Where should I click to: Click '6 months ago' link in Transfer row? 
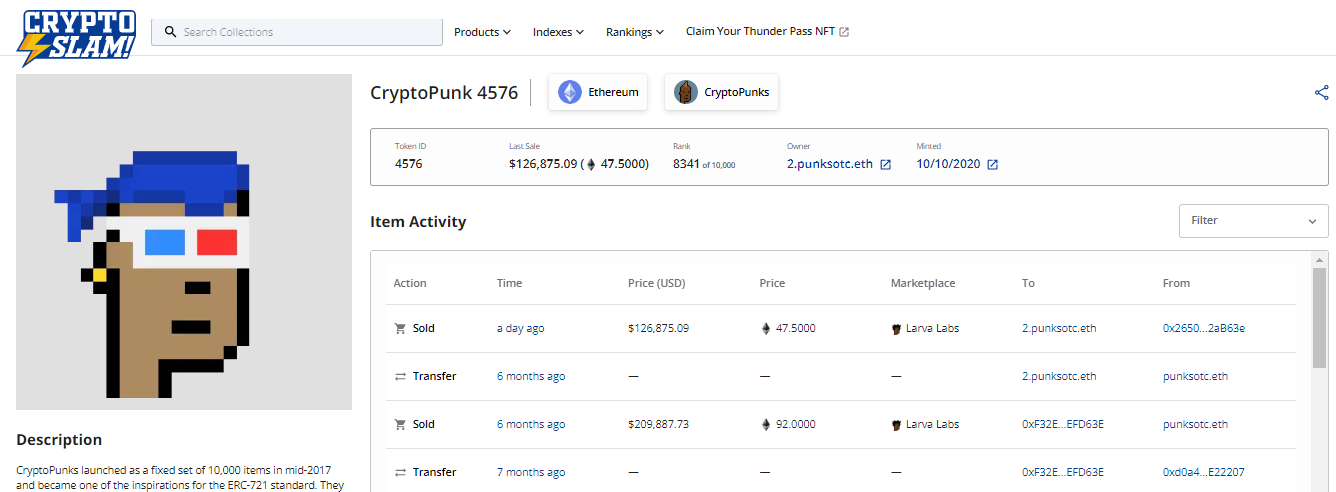[x=531, y=376]
